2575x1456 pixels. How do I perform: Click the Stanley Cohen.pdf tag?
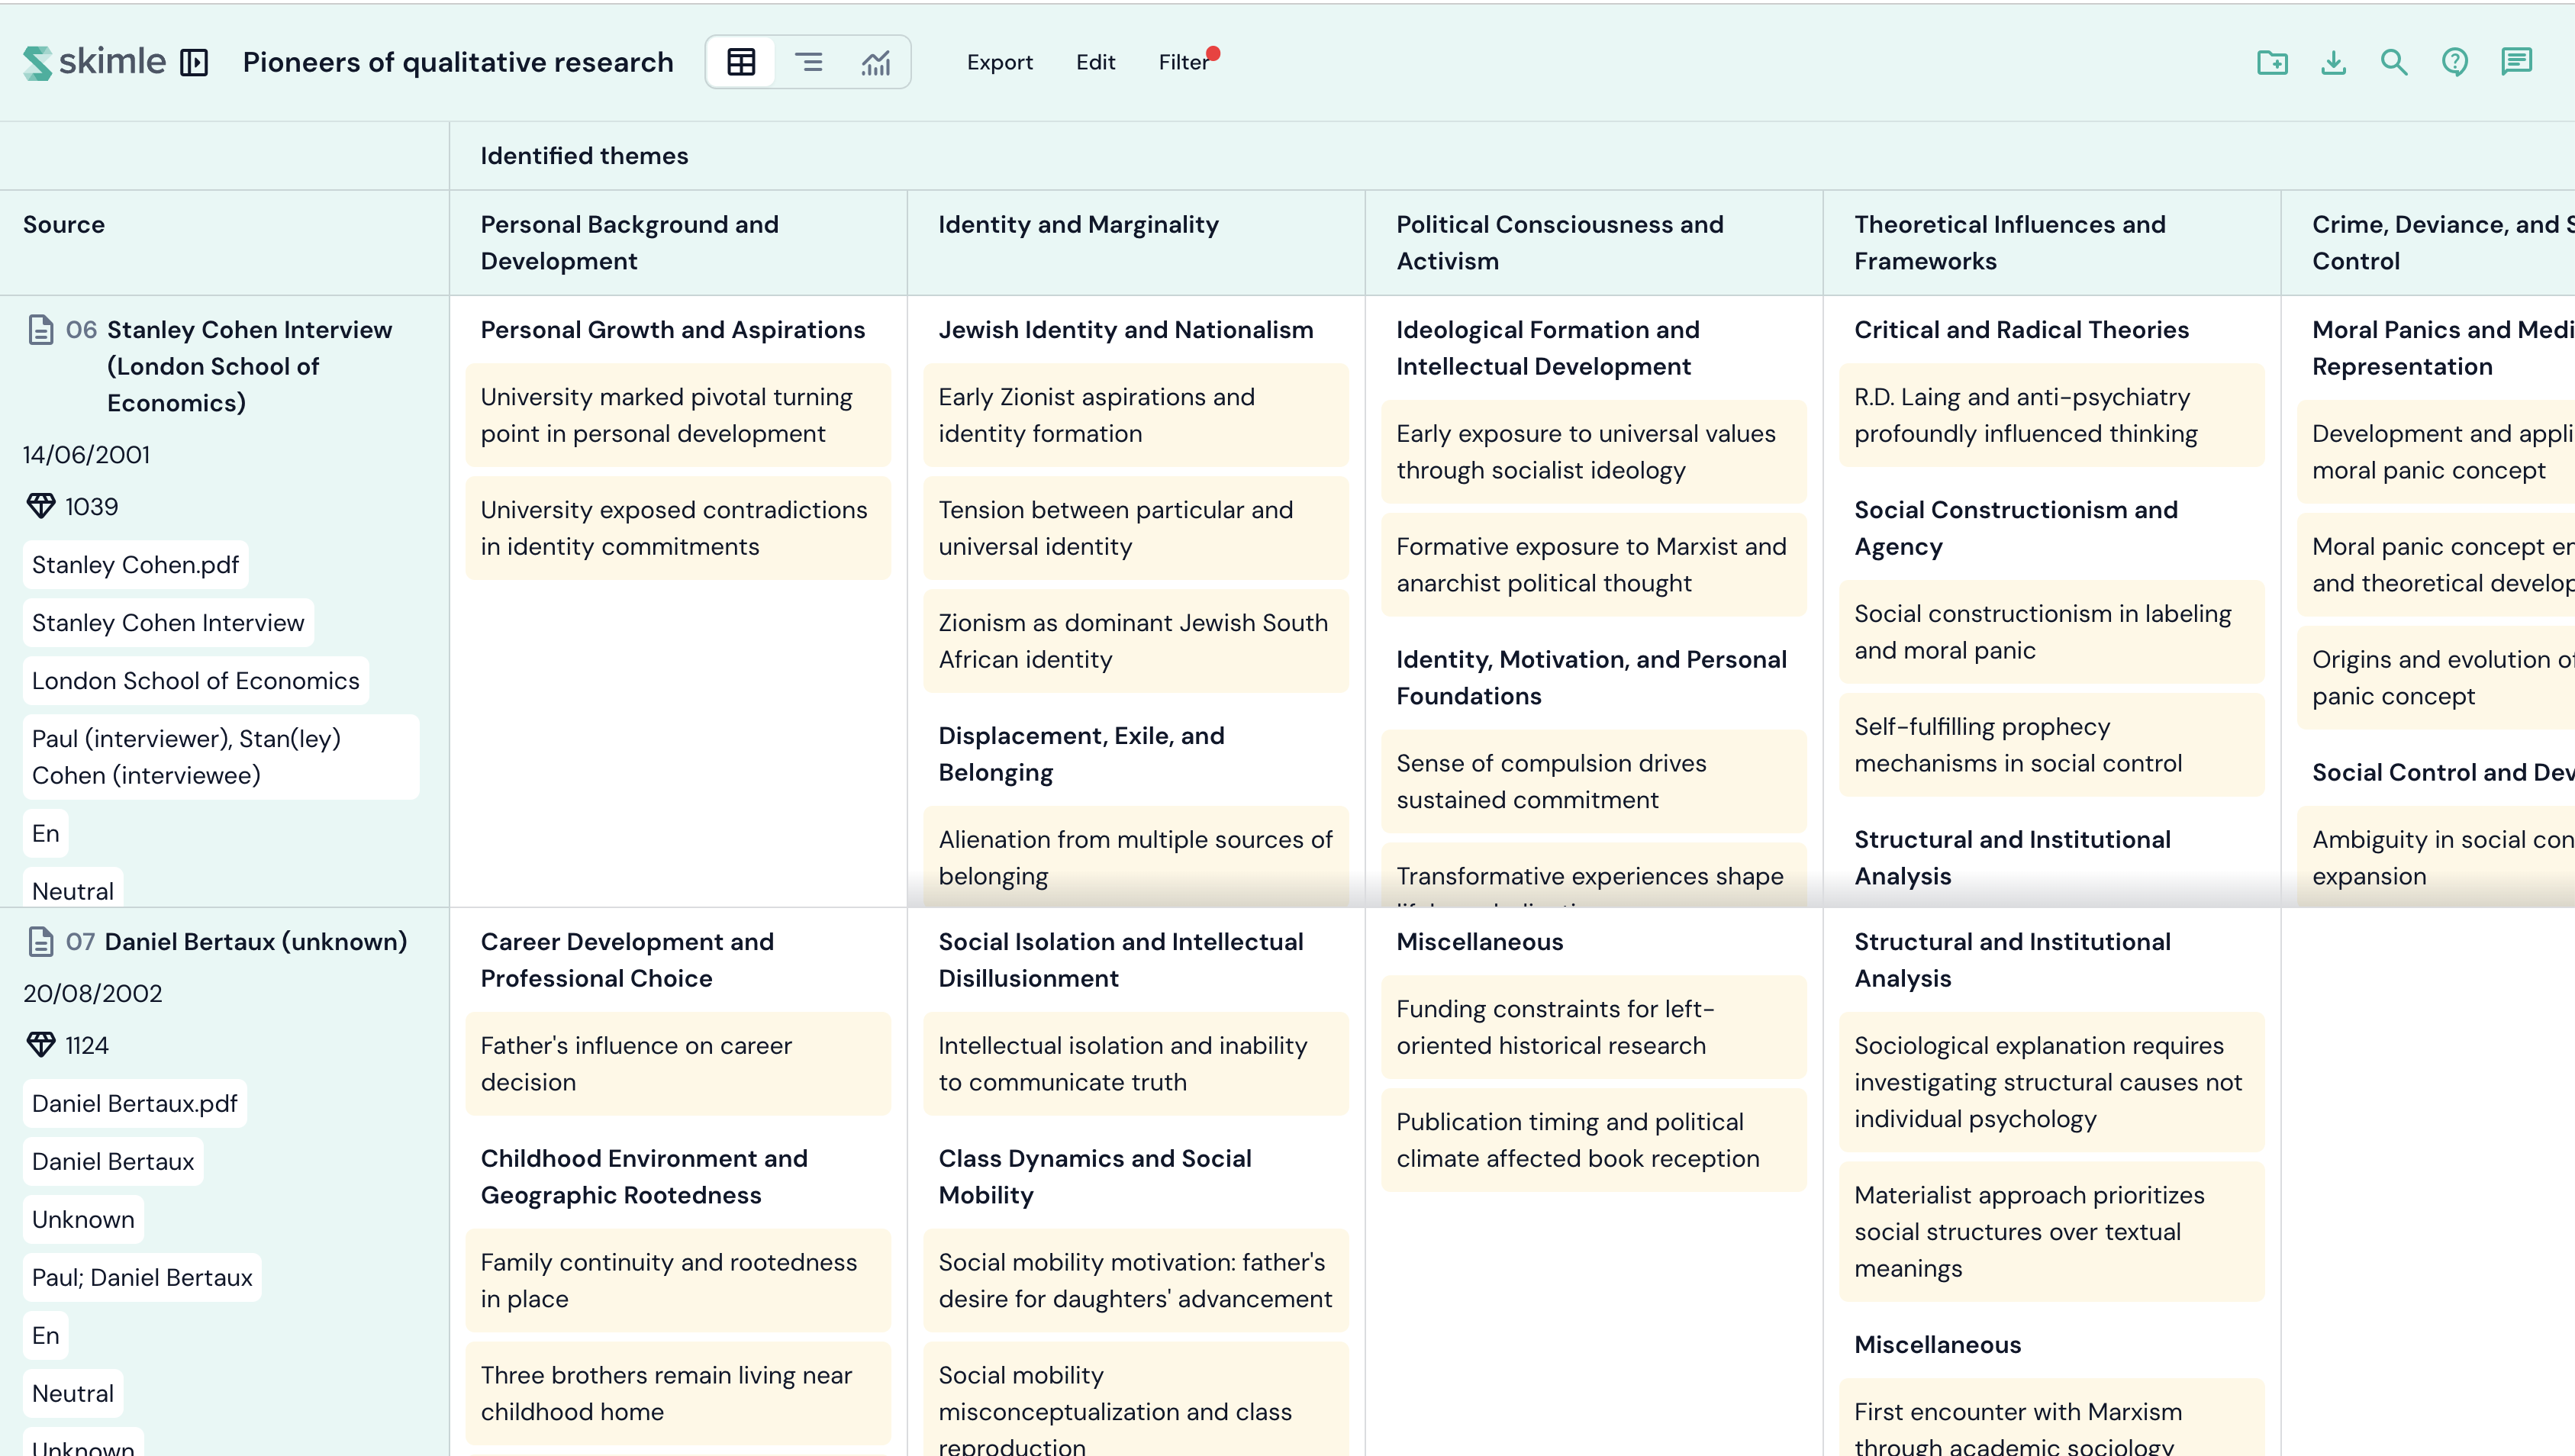[135, 565]
